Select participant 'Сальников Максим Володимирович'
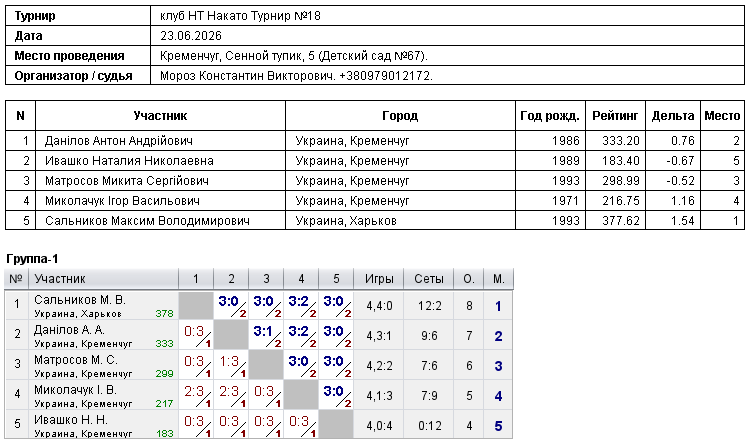The image size is (750, 444). click(x=147, y=221)
